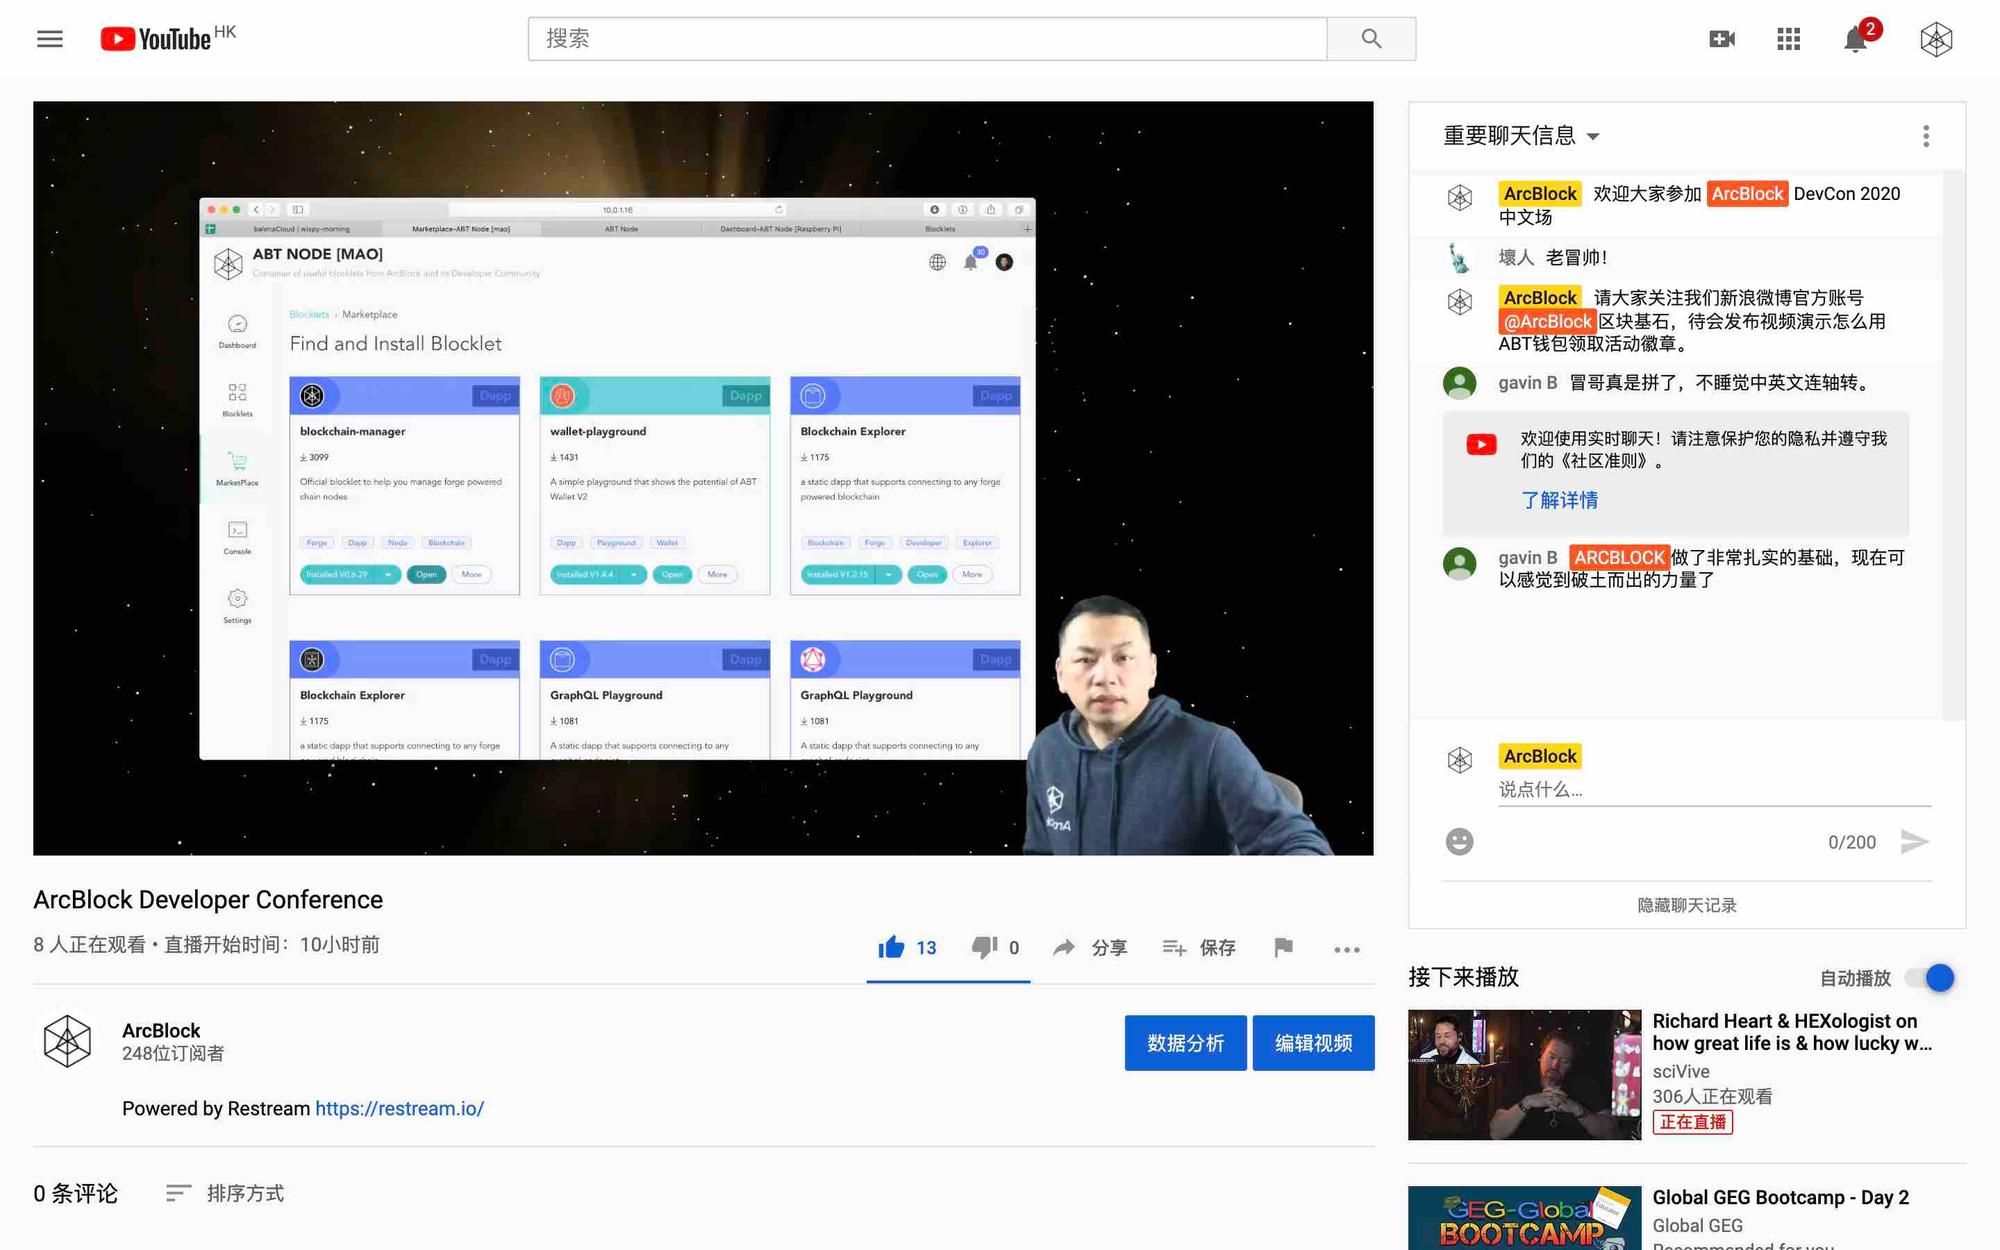Screen dimensions: 2000x1250
Task: Open chat options three-dot menu
Action: [1926, 136]
